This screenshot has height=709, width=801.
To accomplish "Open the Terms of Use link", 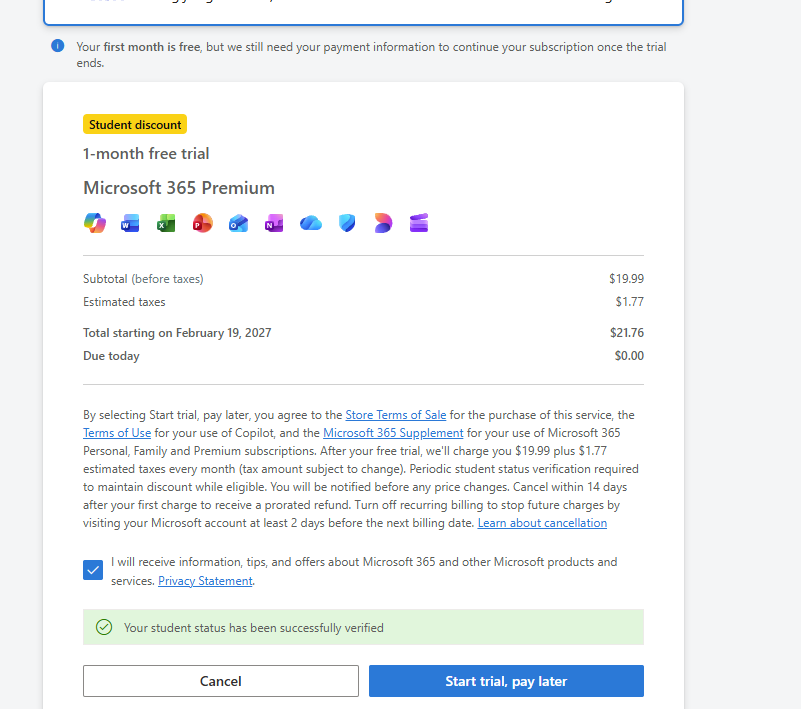I will [117, 433].
